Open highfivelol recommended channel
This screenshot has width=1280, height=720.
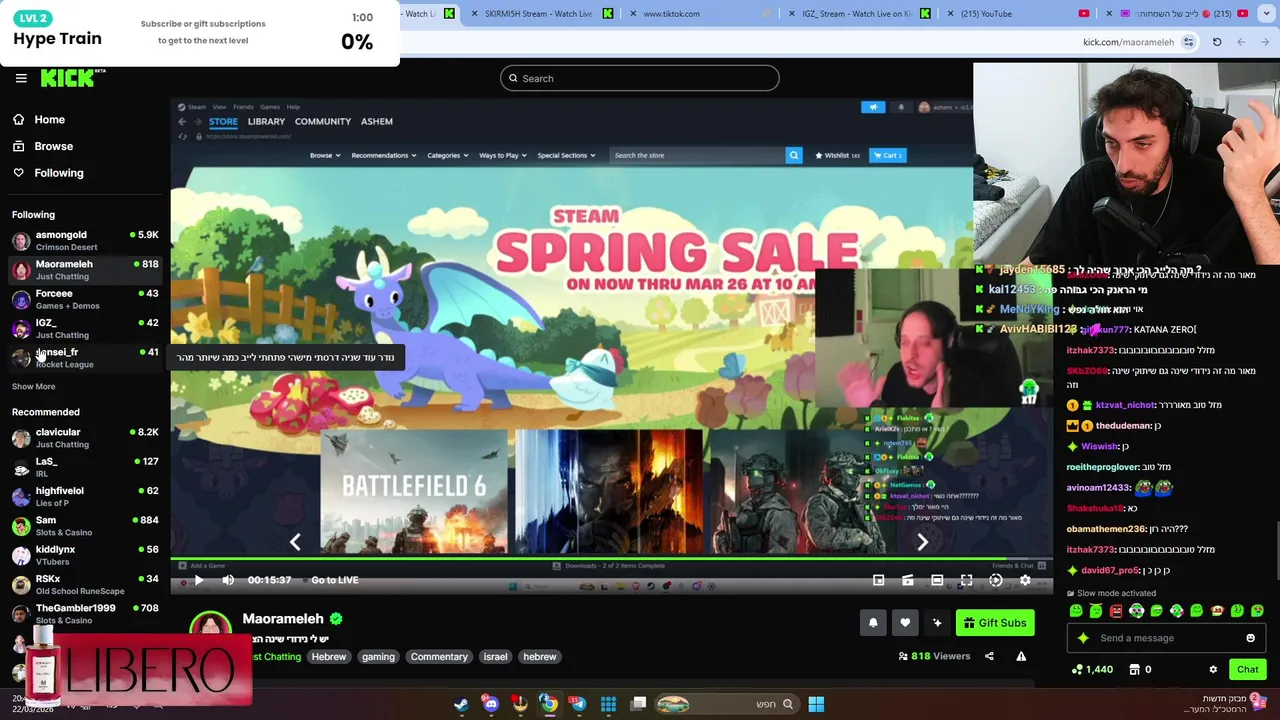click(x=85, y=496)
